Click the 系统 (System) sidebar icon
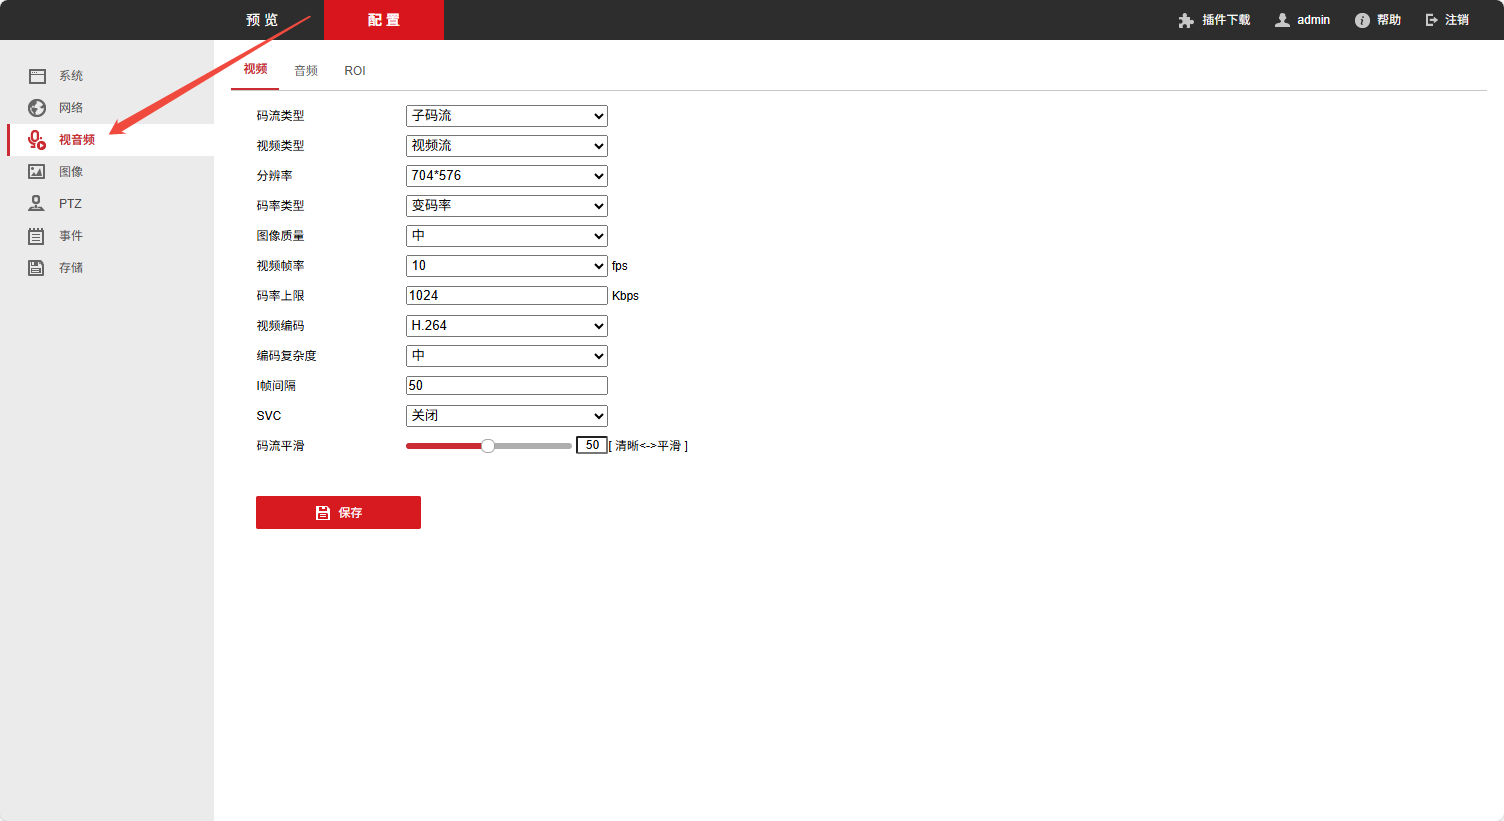This screenshot has height=821, width=1504. (37, 76)
